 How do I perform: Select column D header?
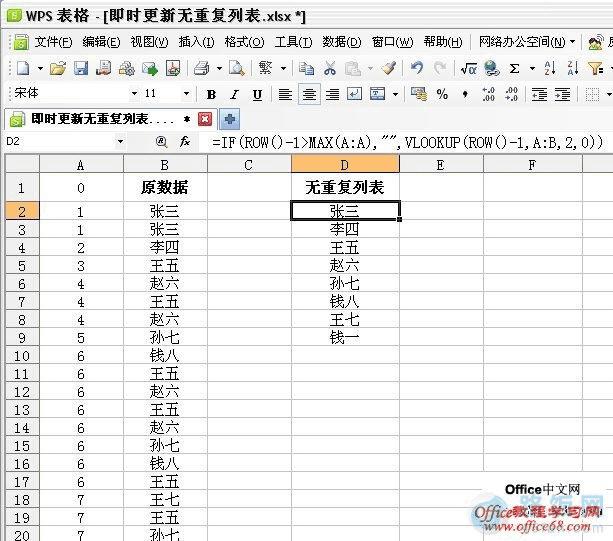(x=345, y=165)
